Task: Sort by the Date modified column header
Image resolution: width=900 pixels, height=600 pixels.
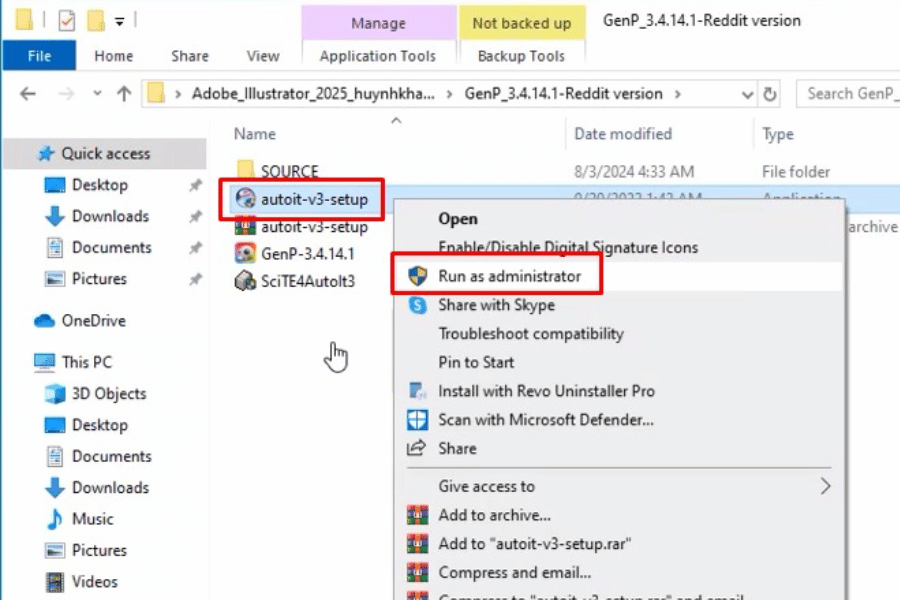Action: point(622,134)
